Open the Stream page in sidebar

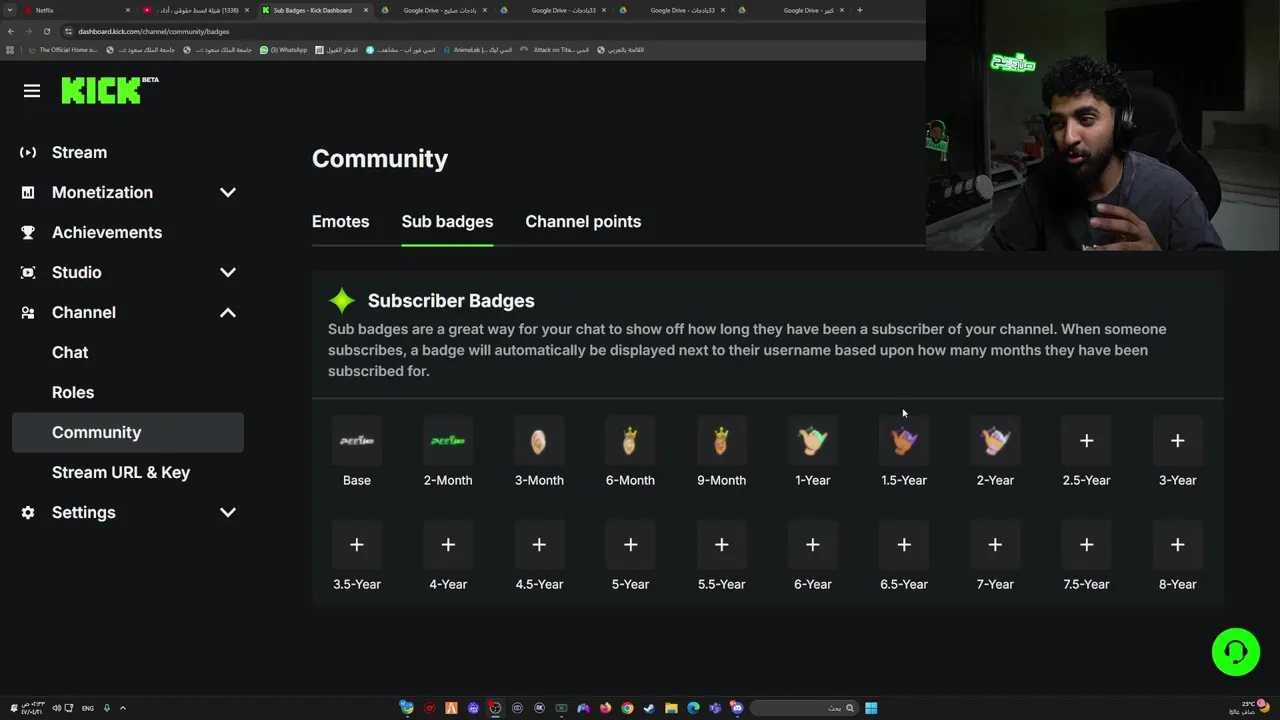79,152
